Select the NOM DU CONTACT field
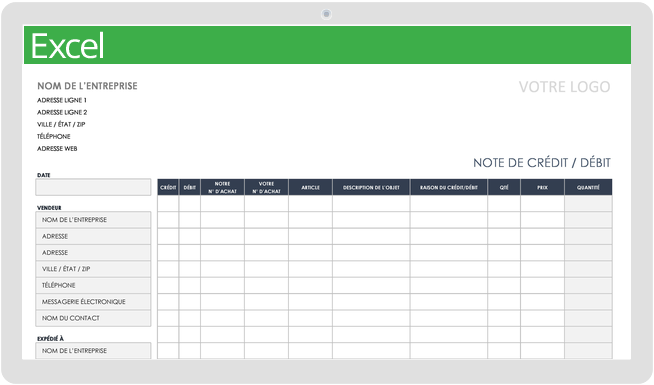The width and height of the screenshot is (654, 385). click(x=93, y=318)
